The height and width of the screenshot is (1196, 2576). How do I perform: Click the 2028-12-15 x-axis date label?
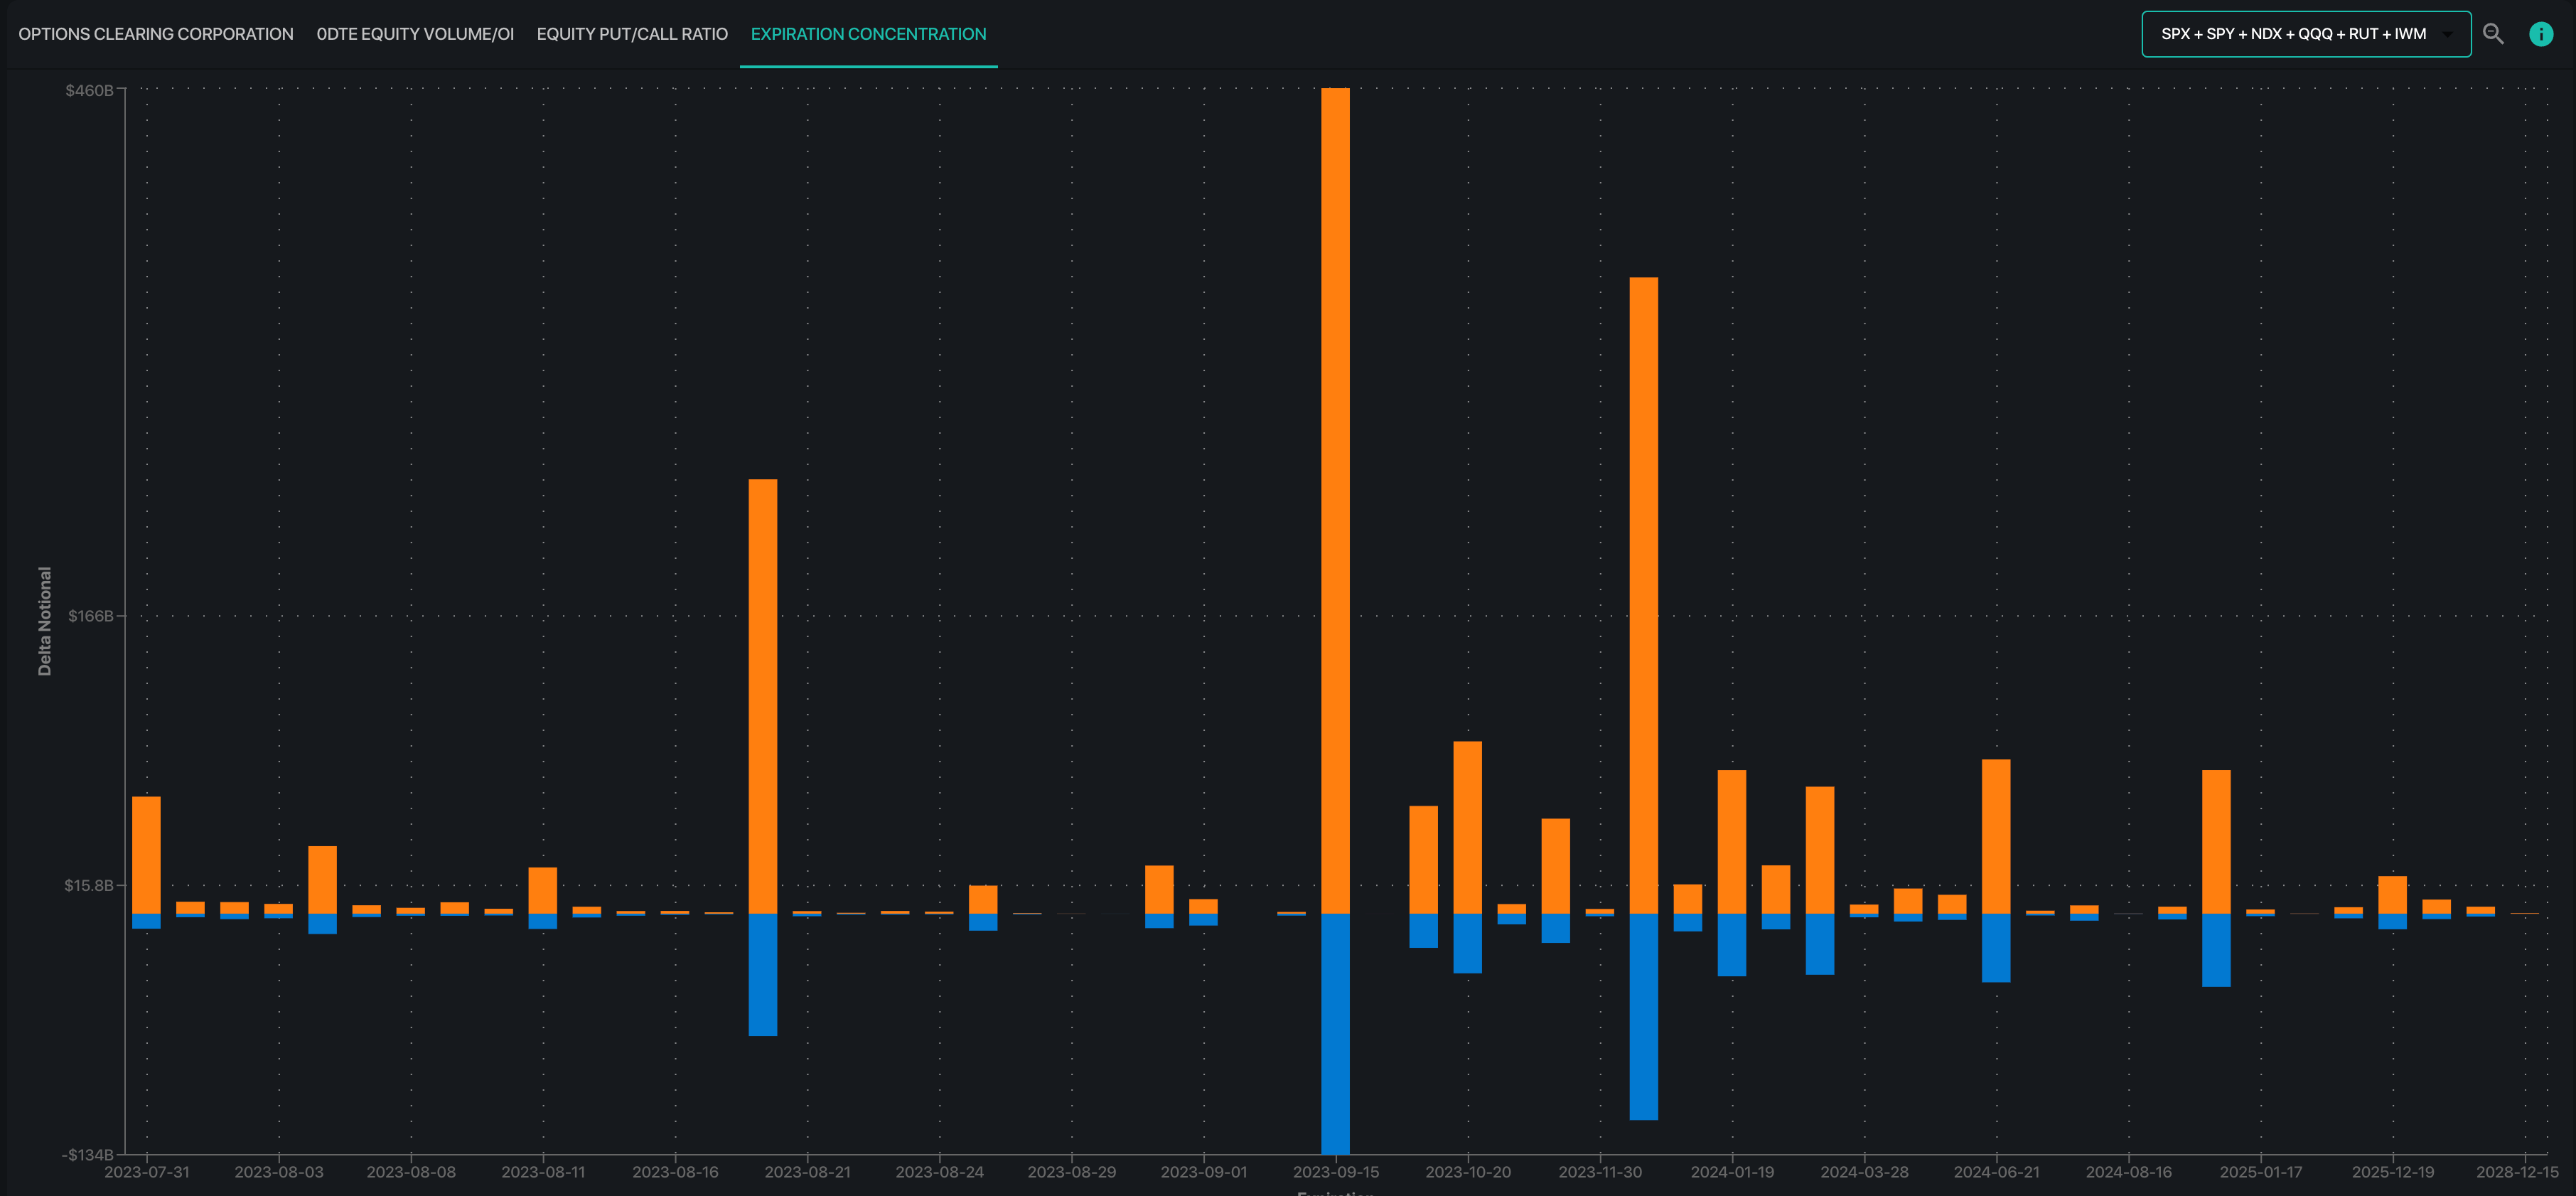coord(2516,1172)
